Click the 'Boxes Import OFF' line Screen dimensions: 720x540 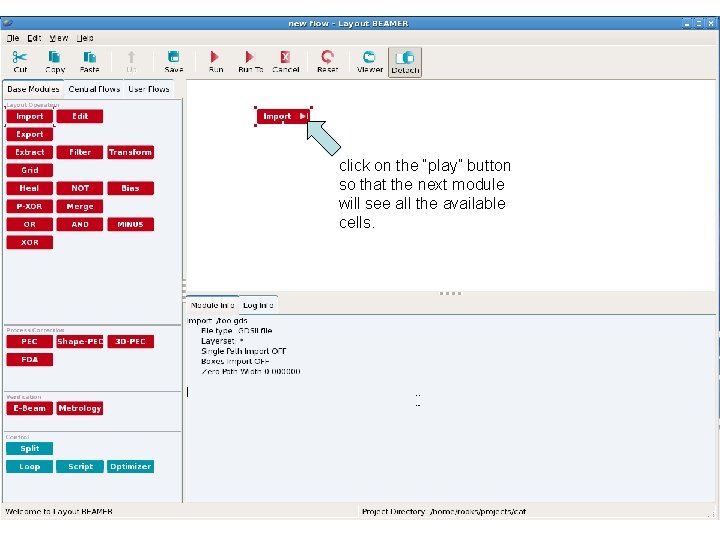[x=235, y=361]
